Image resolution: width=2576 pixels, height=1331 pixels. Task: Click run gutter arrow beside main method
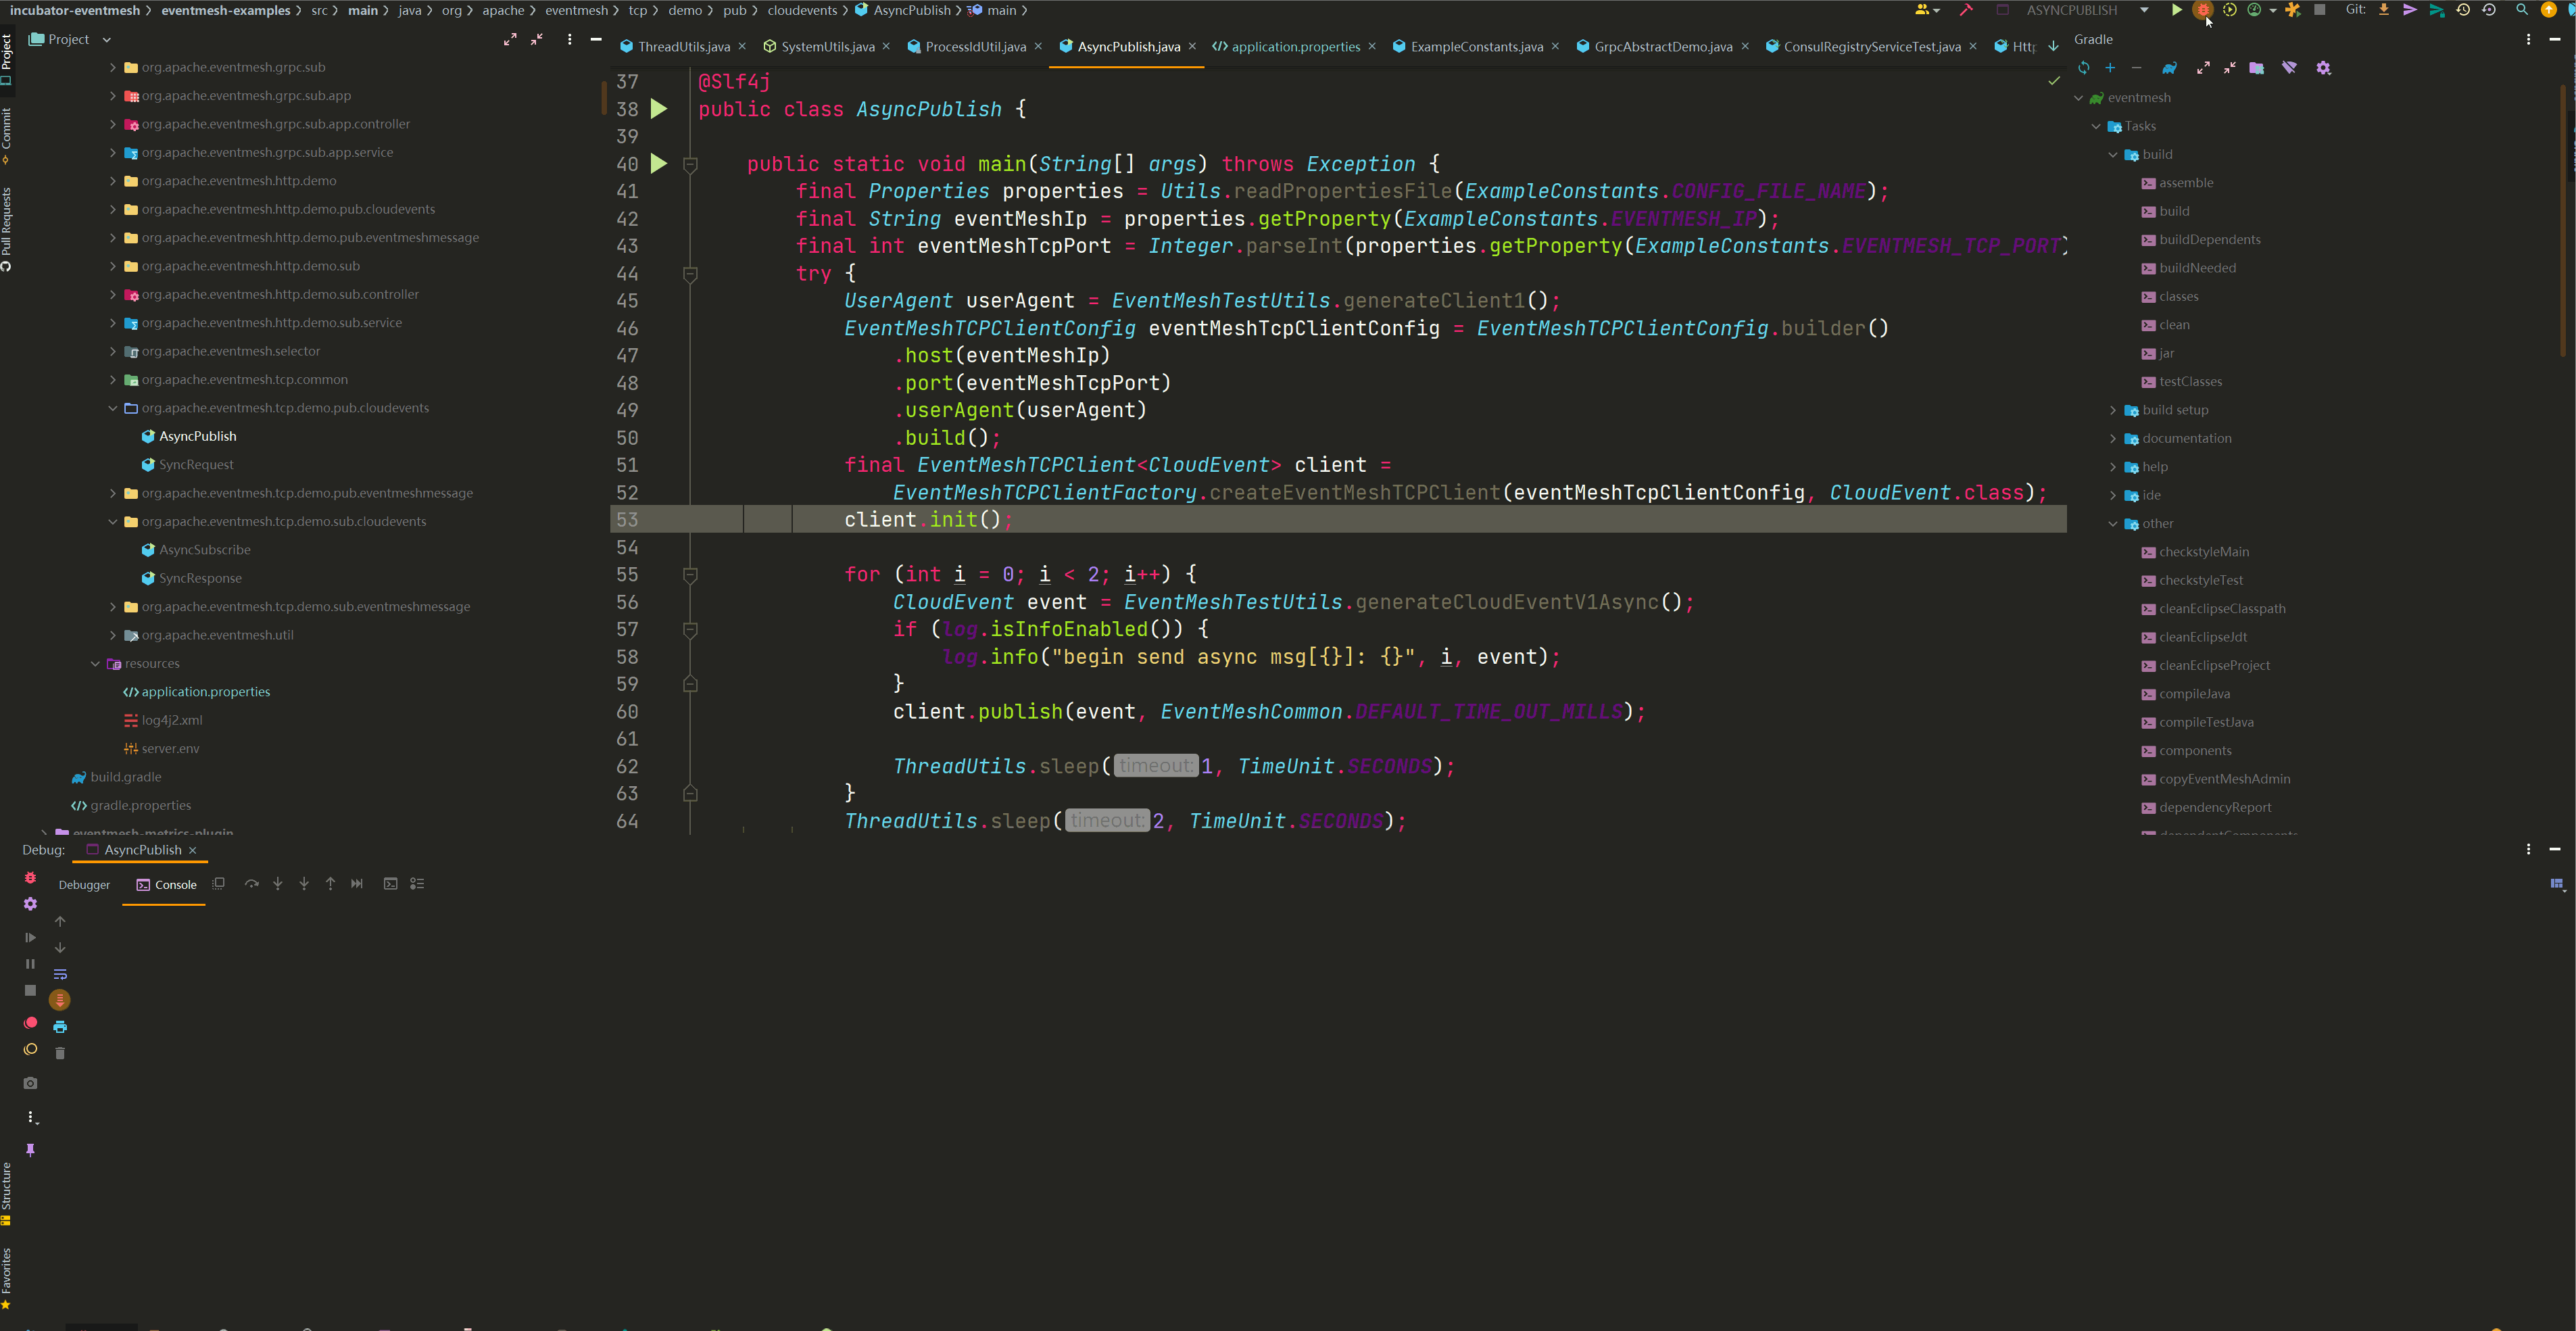pyautogui.click(x=659, y=164)
